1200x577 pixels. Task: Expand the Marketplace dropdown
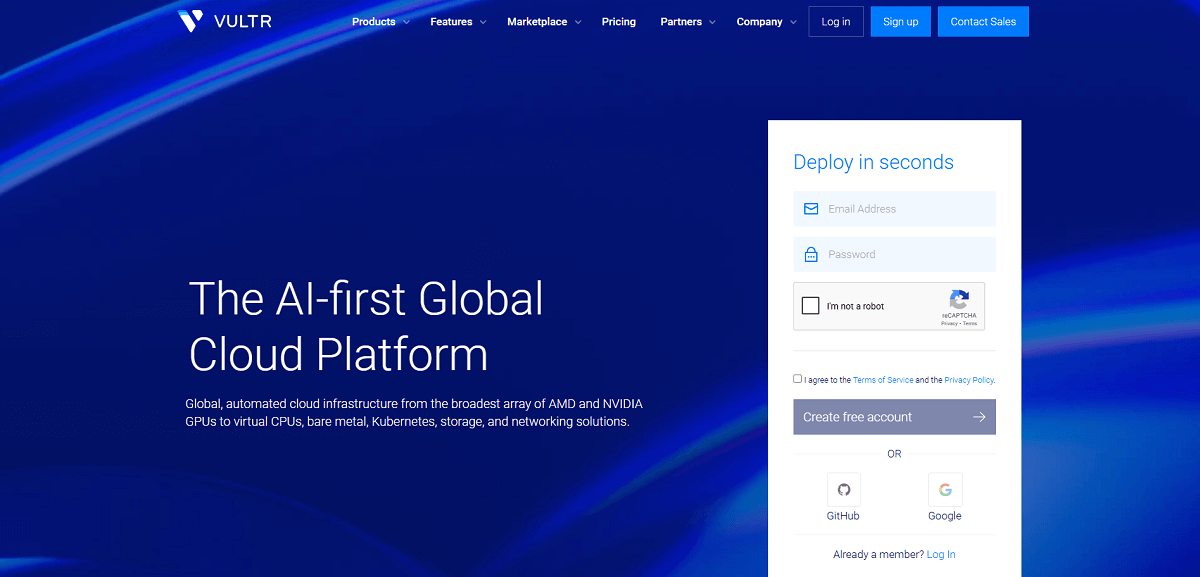[543, 21]
